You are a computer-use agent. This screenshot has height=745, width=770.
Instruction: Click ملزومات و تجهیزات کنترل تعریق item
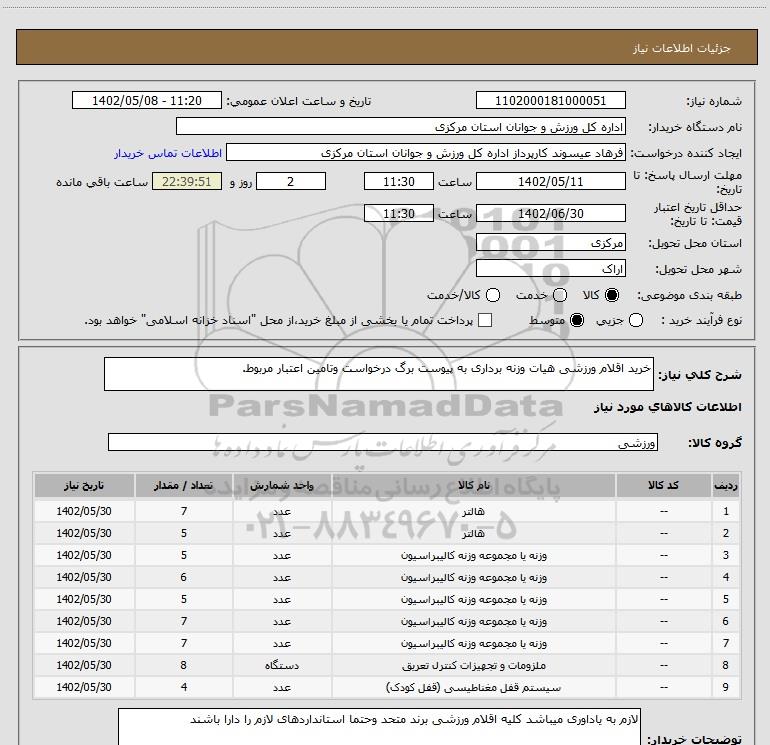pos(474,665)
